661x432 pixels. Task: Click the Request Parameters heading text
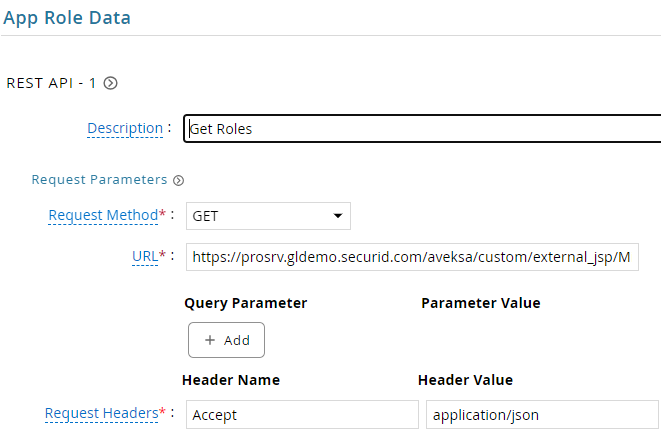99,180
